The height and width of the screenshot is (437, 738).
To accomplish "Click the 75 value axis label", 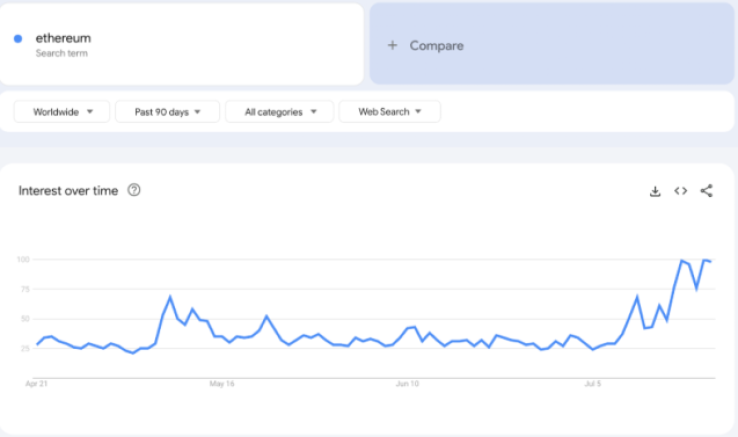I will click(x=24, y=289).
